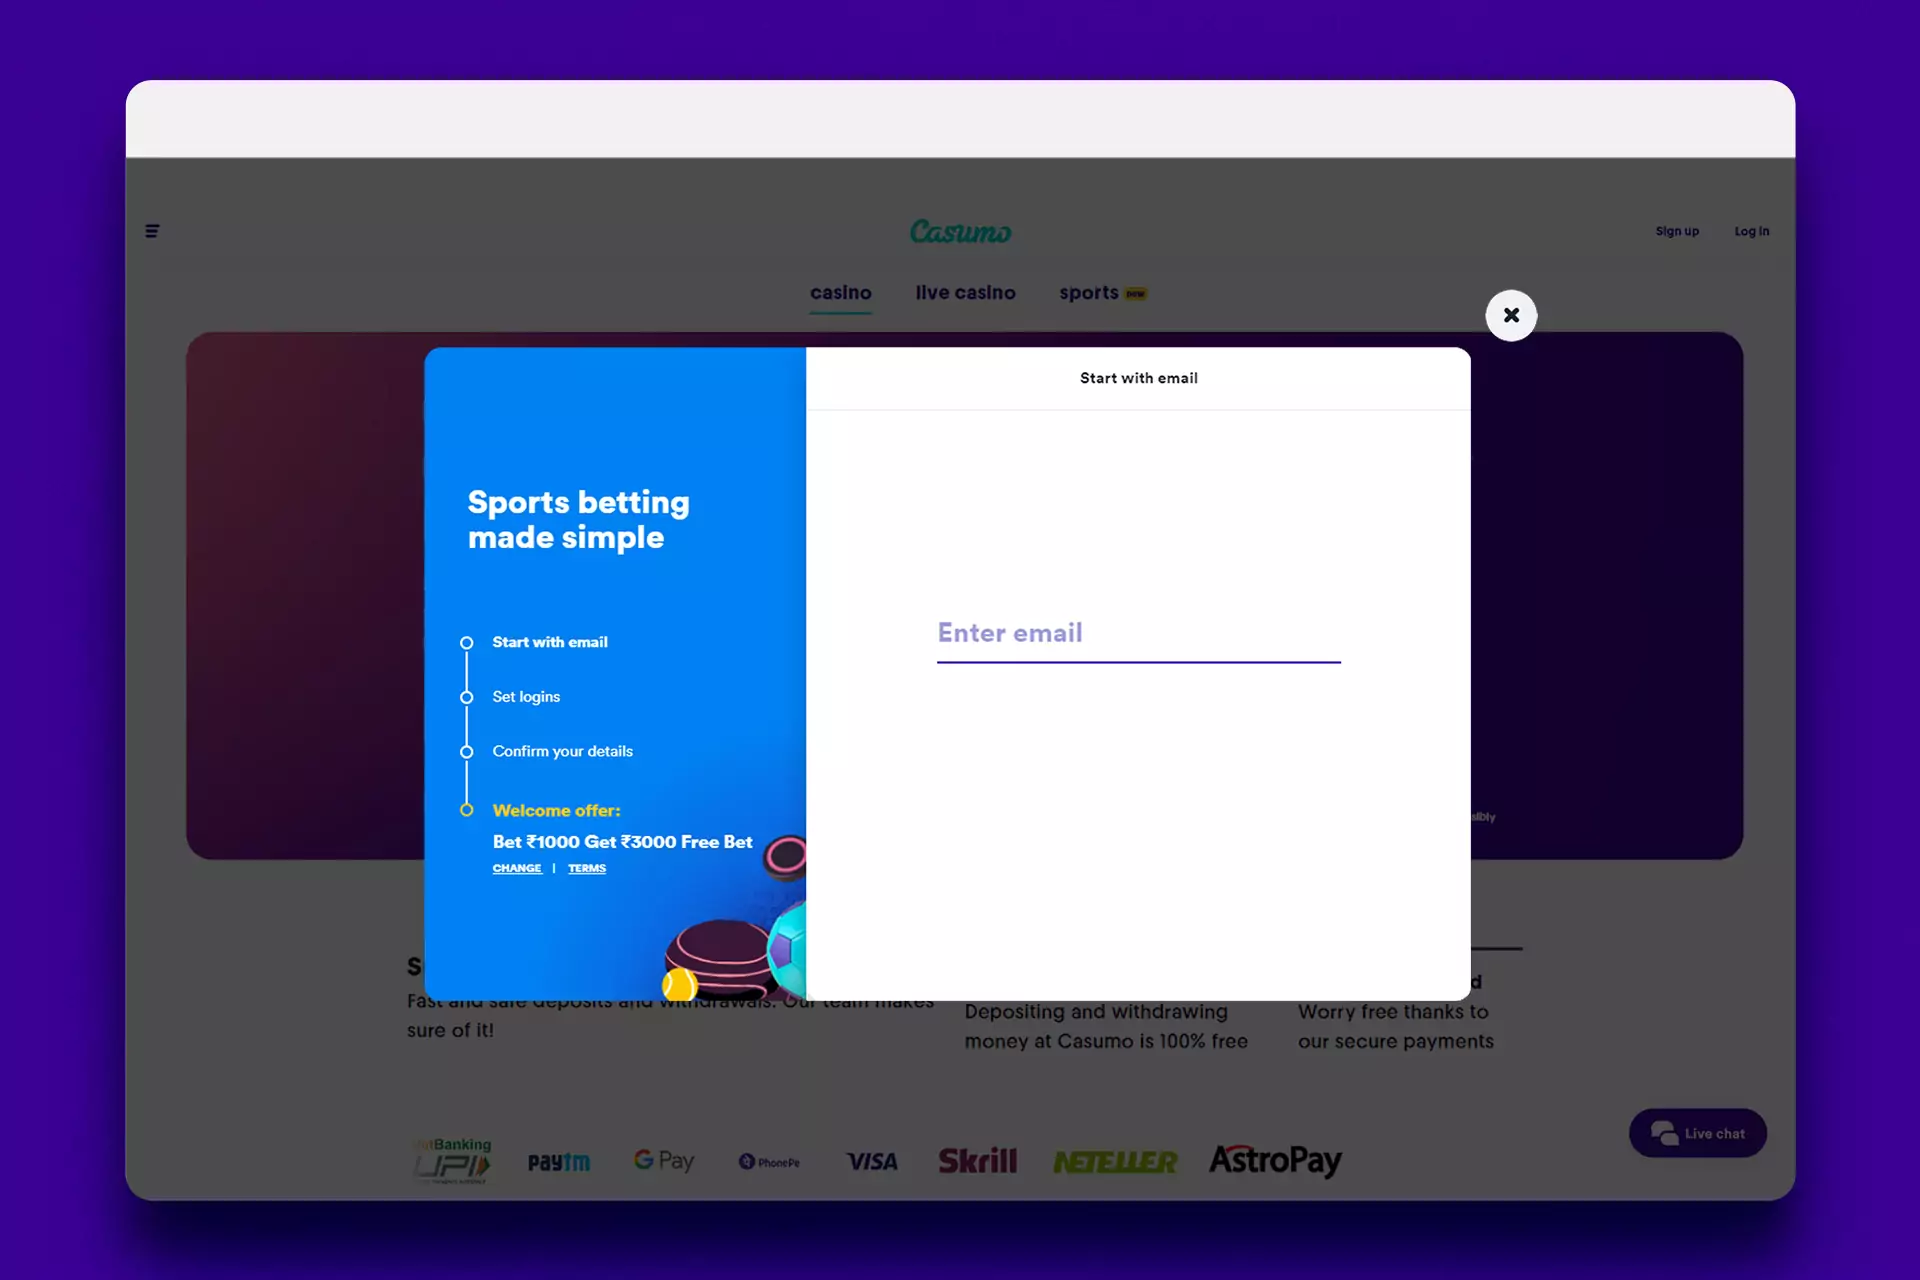
Task: Enter email in the email input field
Action: 1139,631
